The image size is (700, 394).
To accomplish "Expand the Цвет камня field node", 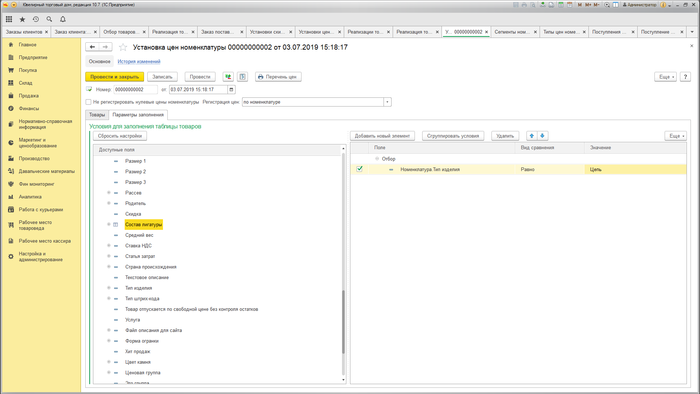I will (x=108, y=362).
